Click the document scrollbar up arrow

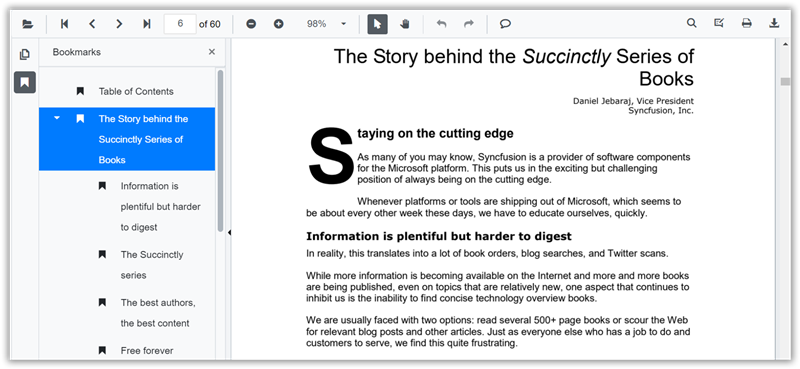[x=785, y=44]
